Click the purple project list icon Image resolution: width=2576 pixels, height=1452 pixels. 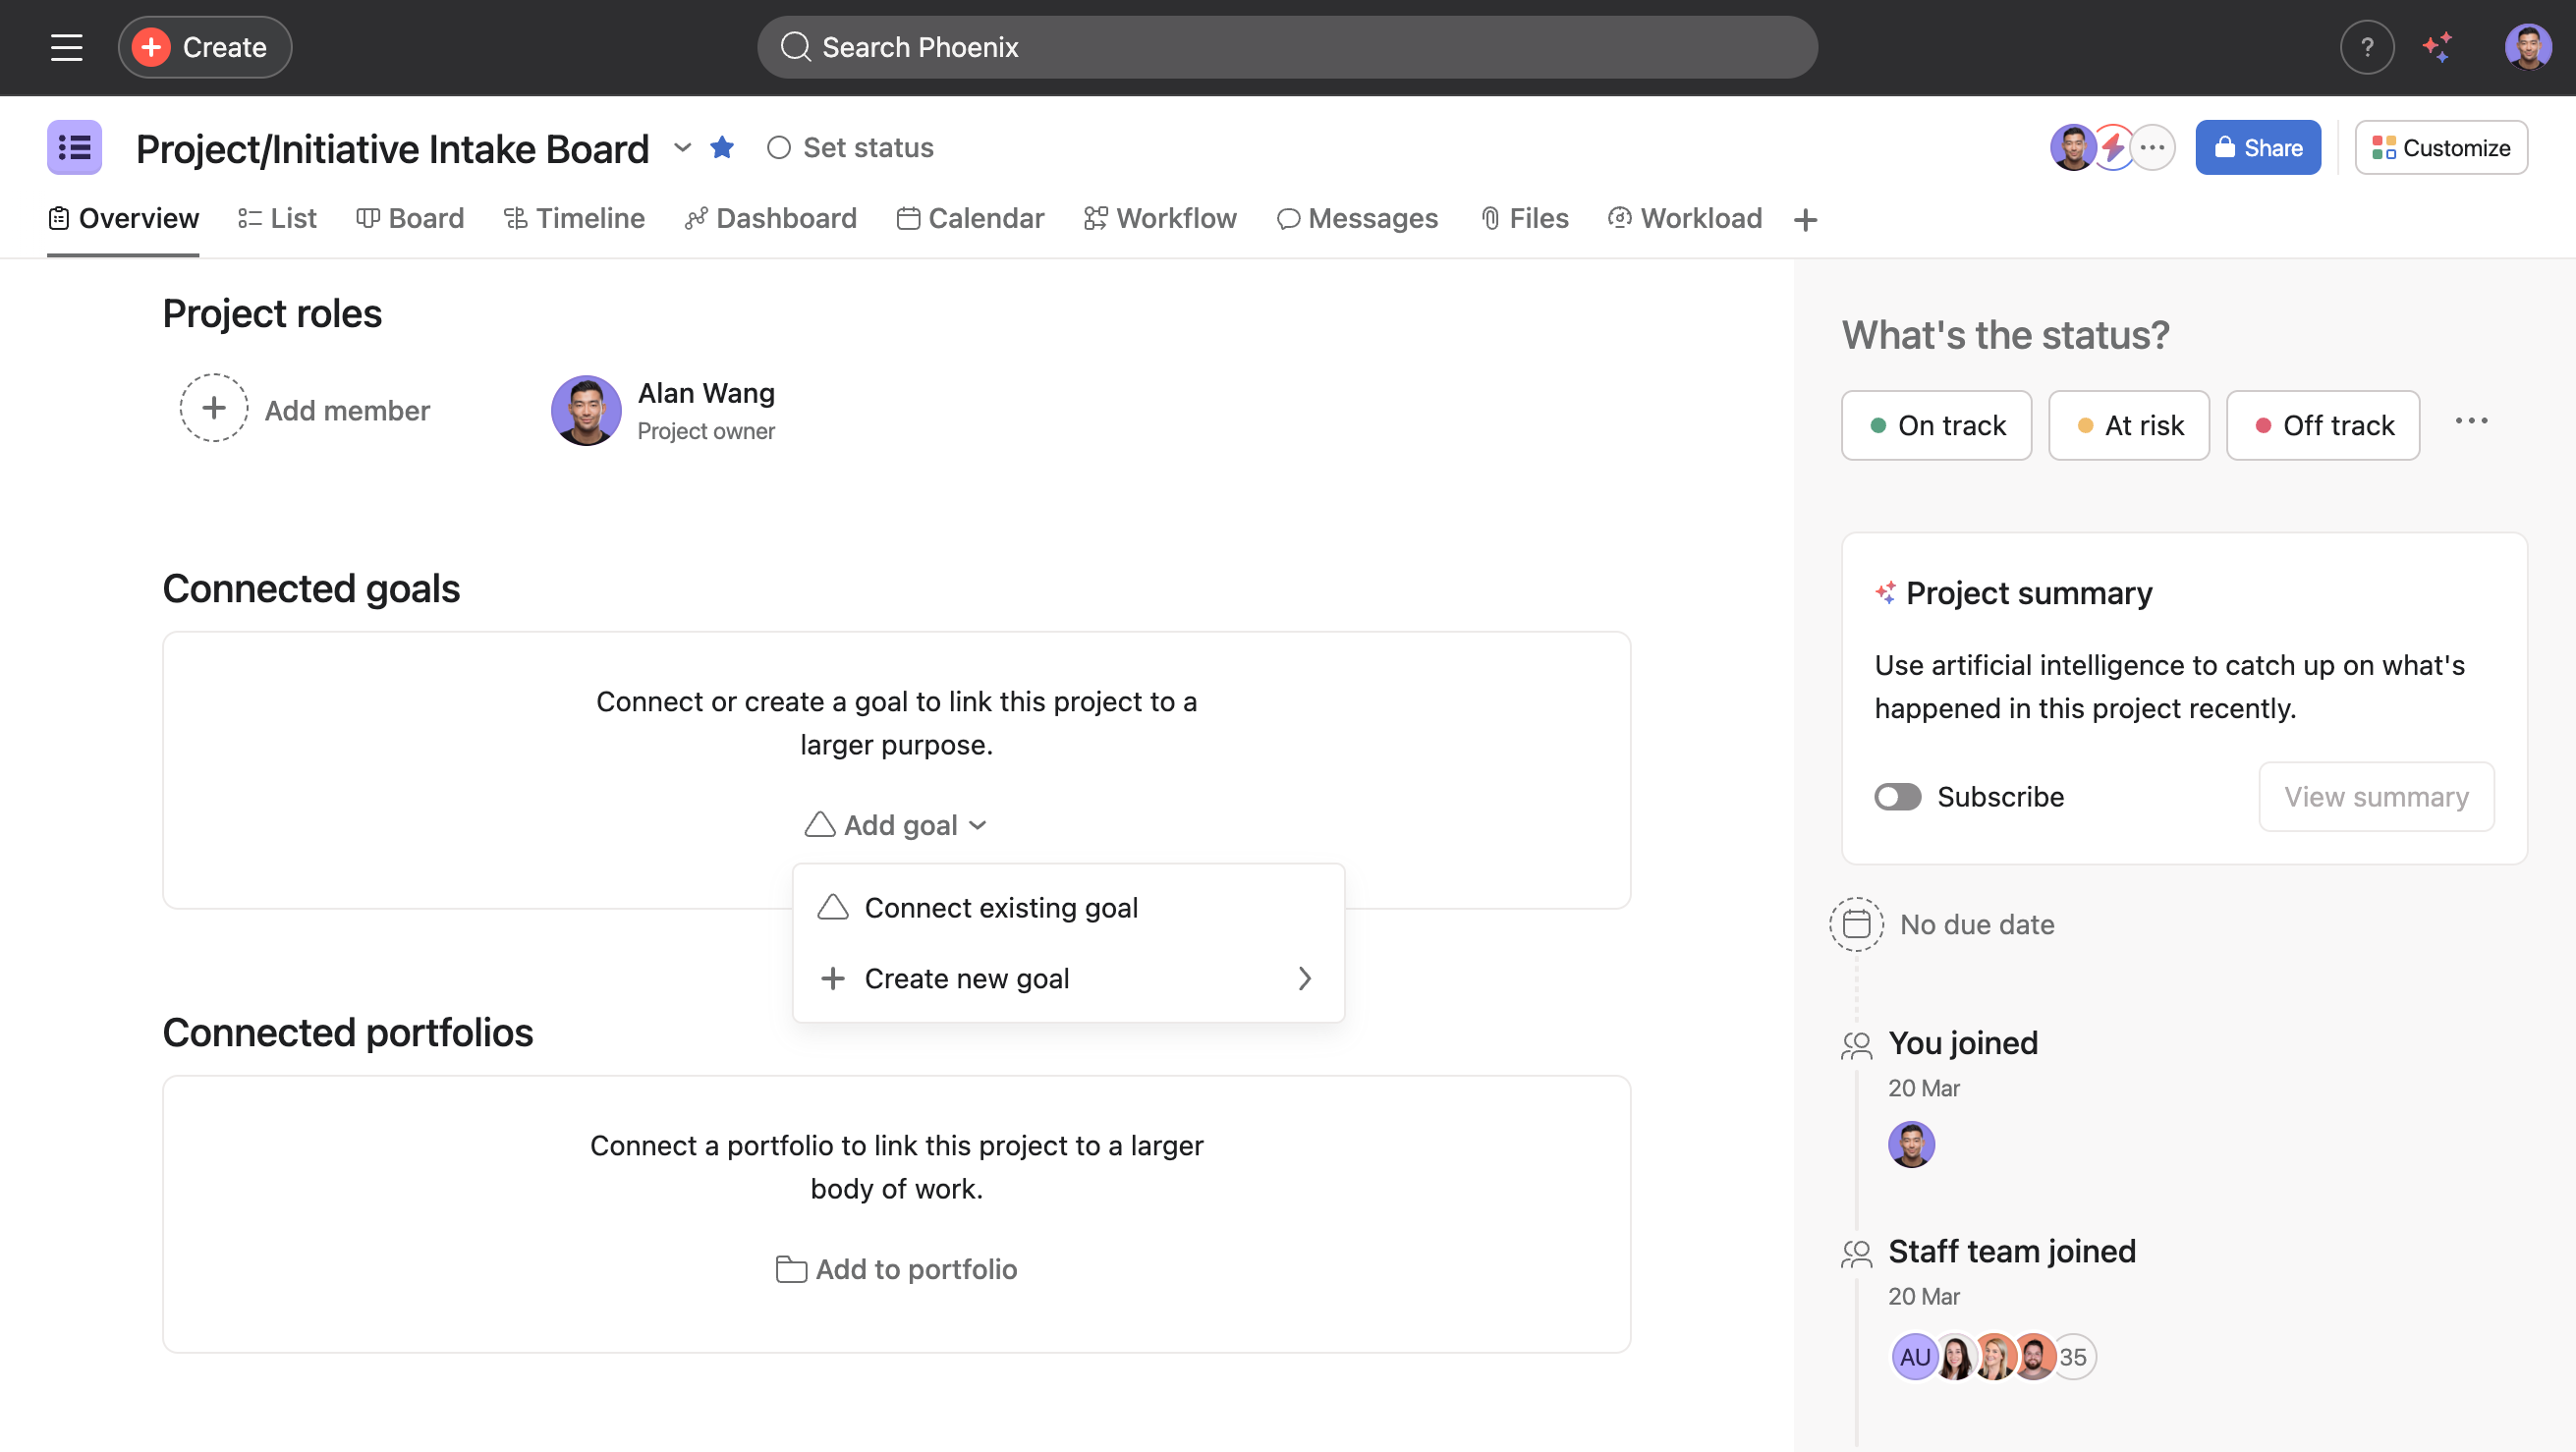[75, 148]
